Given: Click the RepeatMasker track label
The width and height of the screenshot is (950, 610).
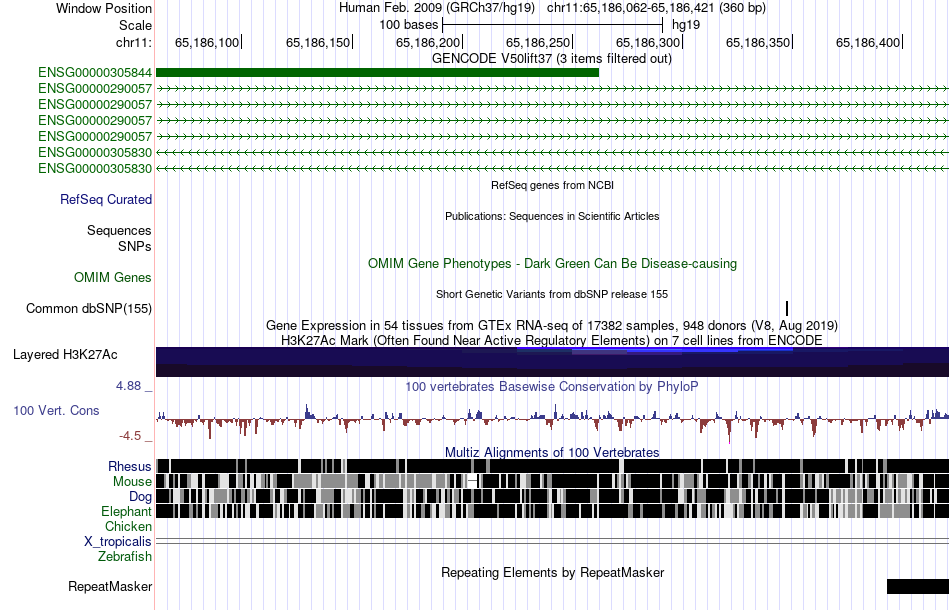Looking at the screenshot, I should click(x=110, y=586).
